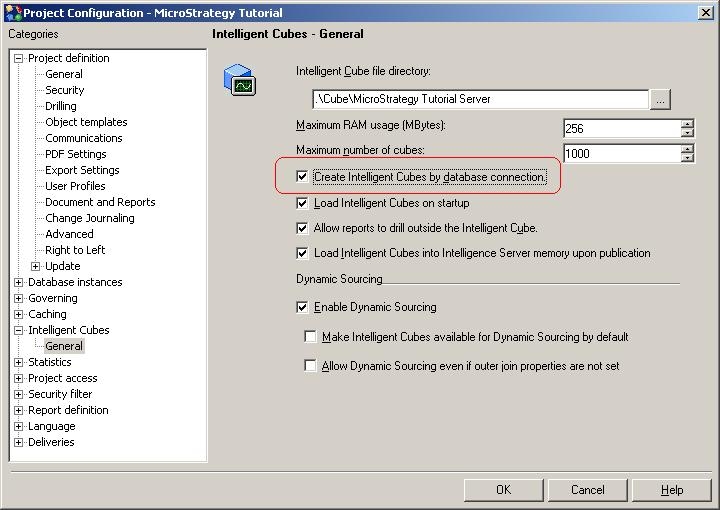Expand the Database instances node
This screenshot has width=720, height=510.
tap(18, 282)
